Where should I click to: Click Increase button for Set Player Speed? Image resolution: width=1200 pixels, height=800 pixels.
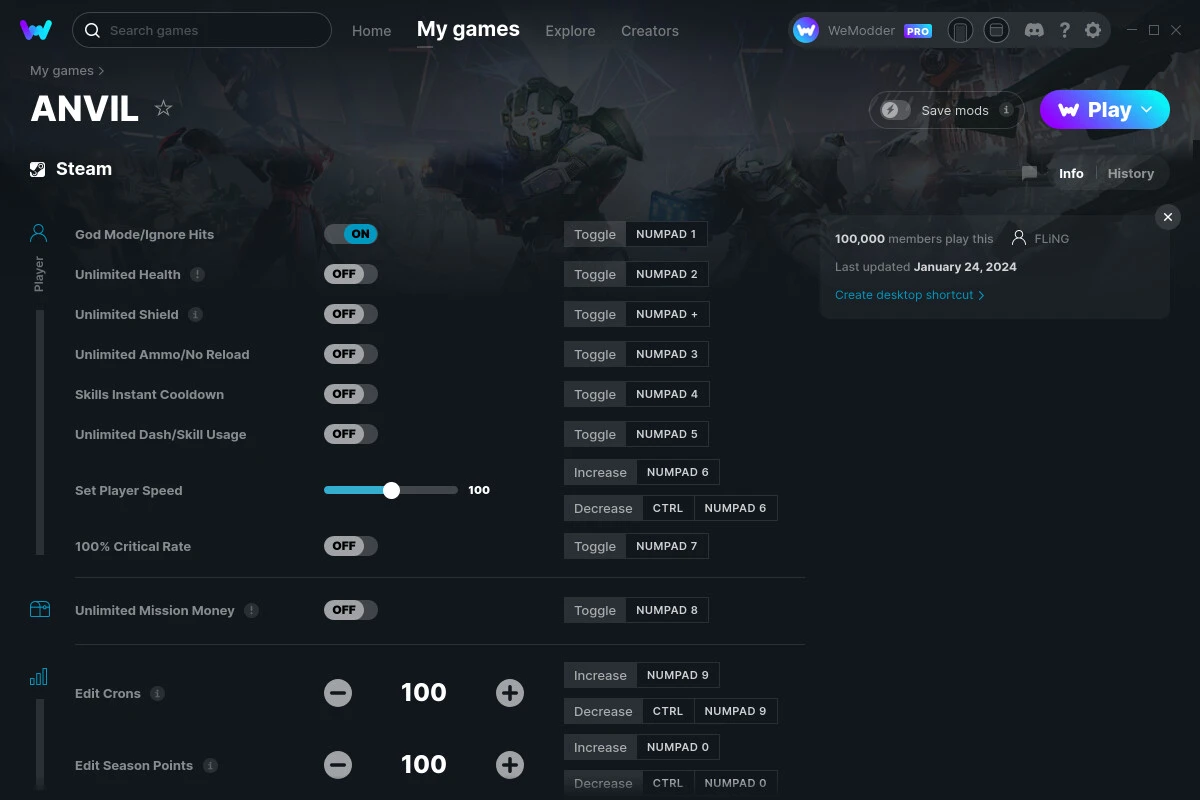600,472
